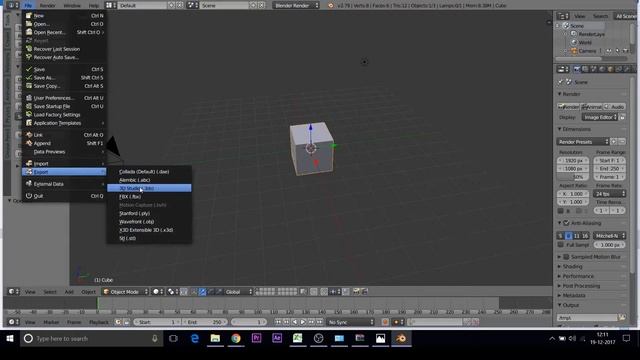The width and height of the screenshot is (640, 360).
Task: Open Global transform orientation dropdown
Action: pos(239,291)
